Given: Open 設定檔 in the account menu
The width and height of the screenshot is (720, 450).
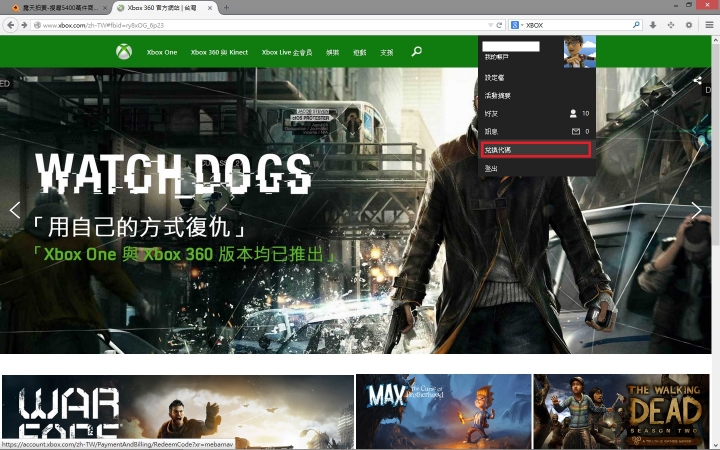Looking at the screenshot, I should click(x=494, y=78).
